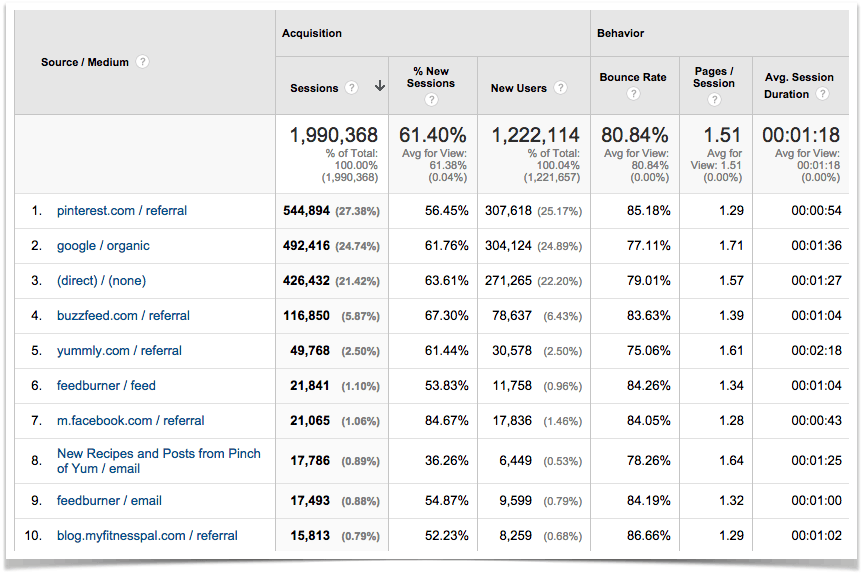Open the Bounce Rate help tooltip icon
Screen dimensions: 865x578
point(633,93)
